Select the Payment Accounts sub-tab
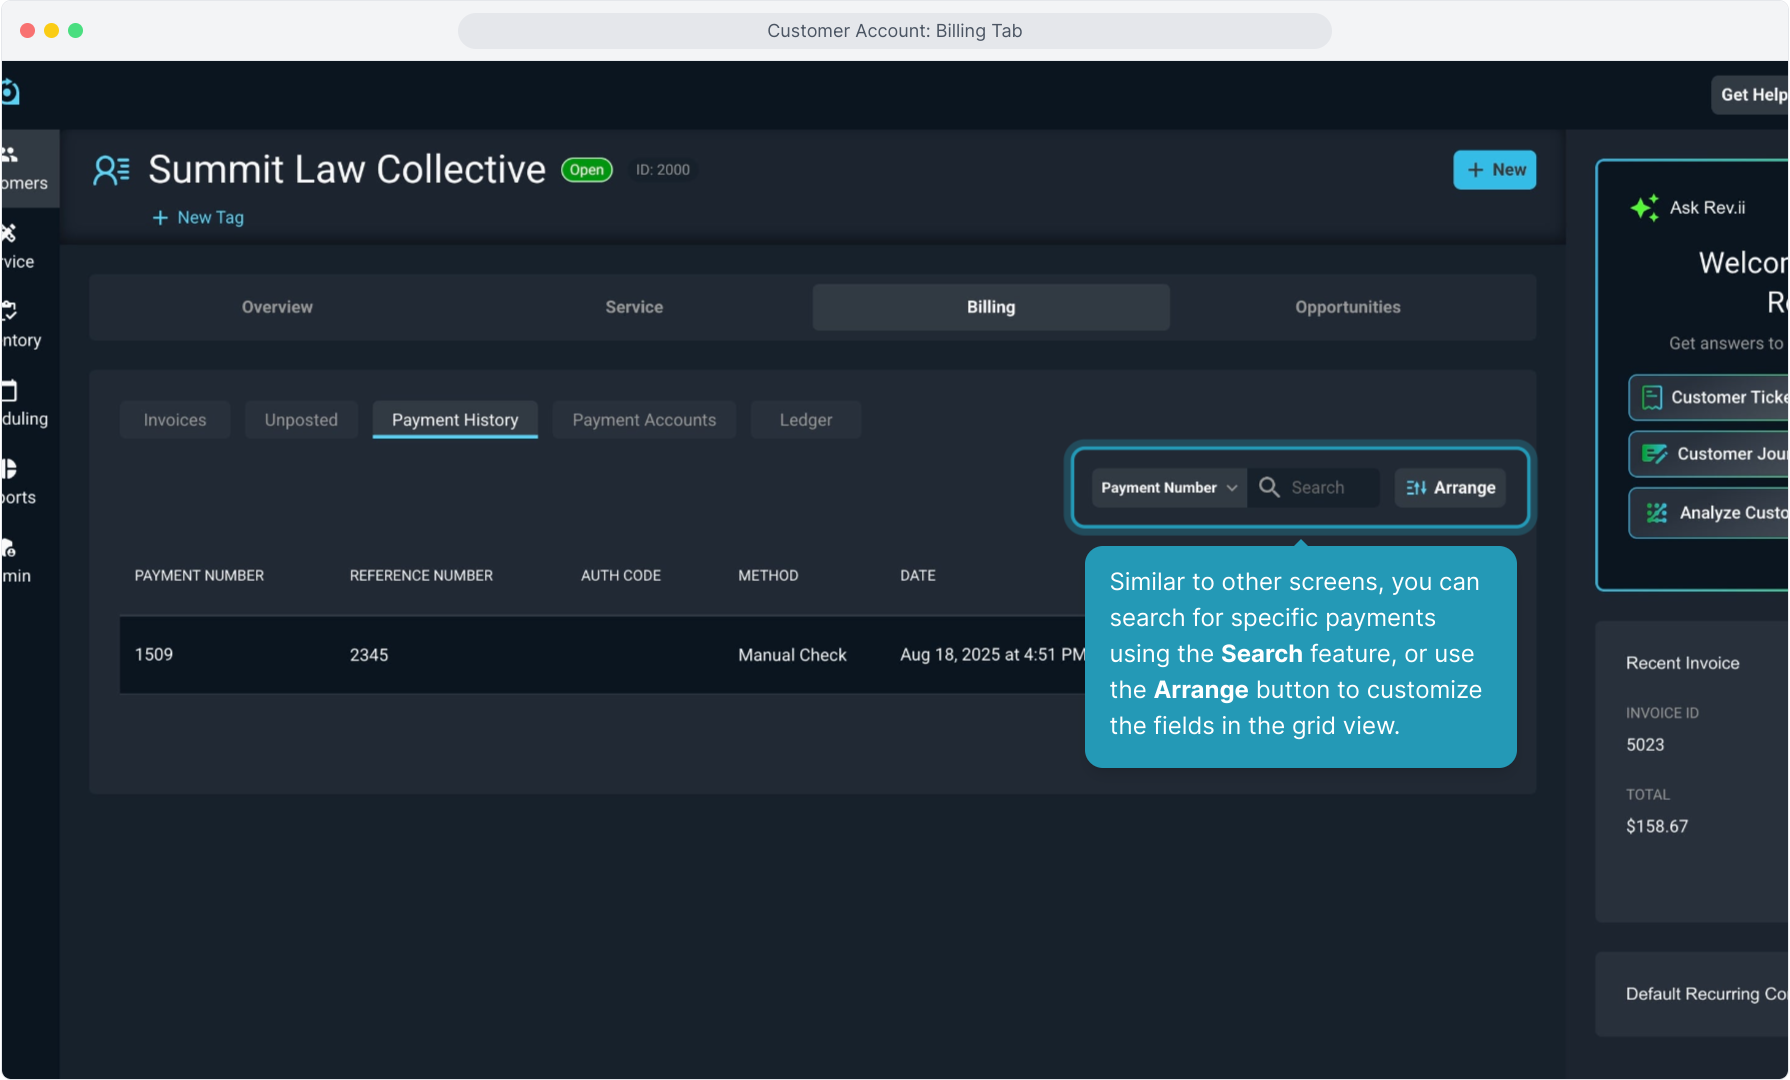This screenshot has height=1080, width=1790. pyautogui.click(x=644, y=420)
